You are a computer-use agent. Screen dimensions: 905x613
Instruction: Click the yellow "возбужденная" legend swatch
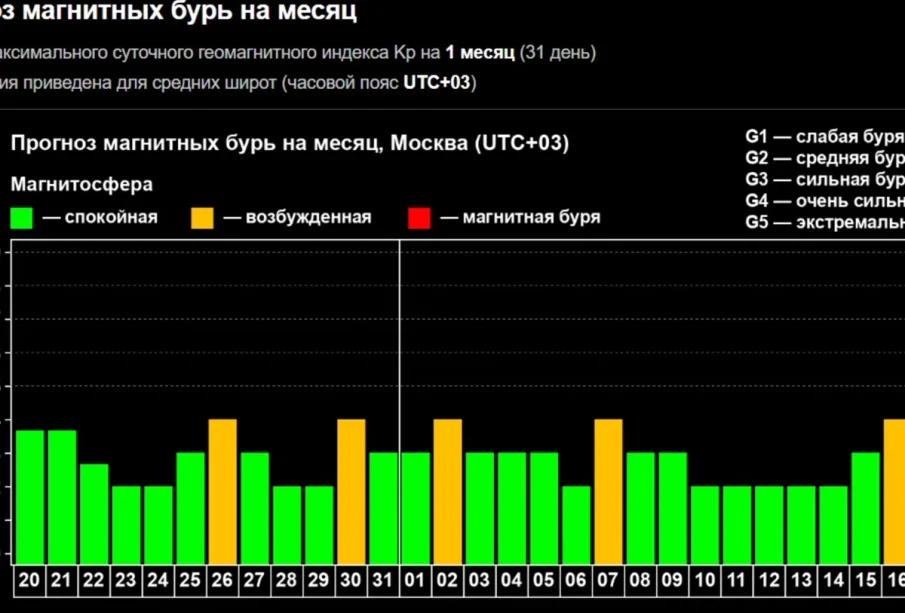[x=202, y=218]
